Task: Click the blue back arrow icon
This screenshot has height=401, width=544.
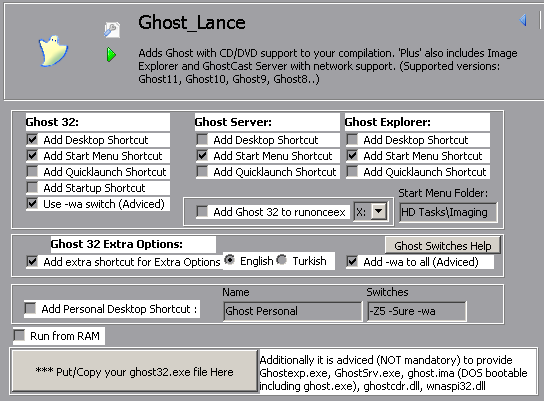Action: pos(523,20)
